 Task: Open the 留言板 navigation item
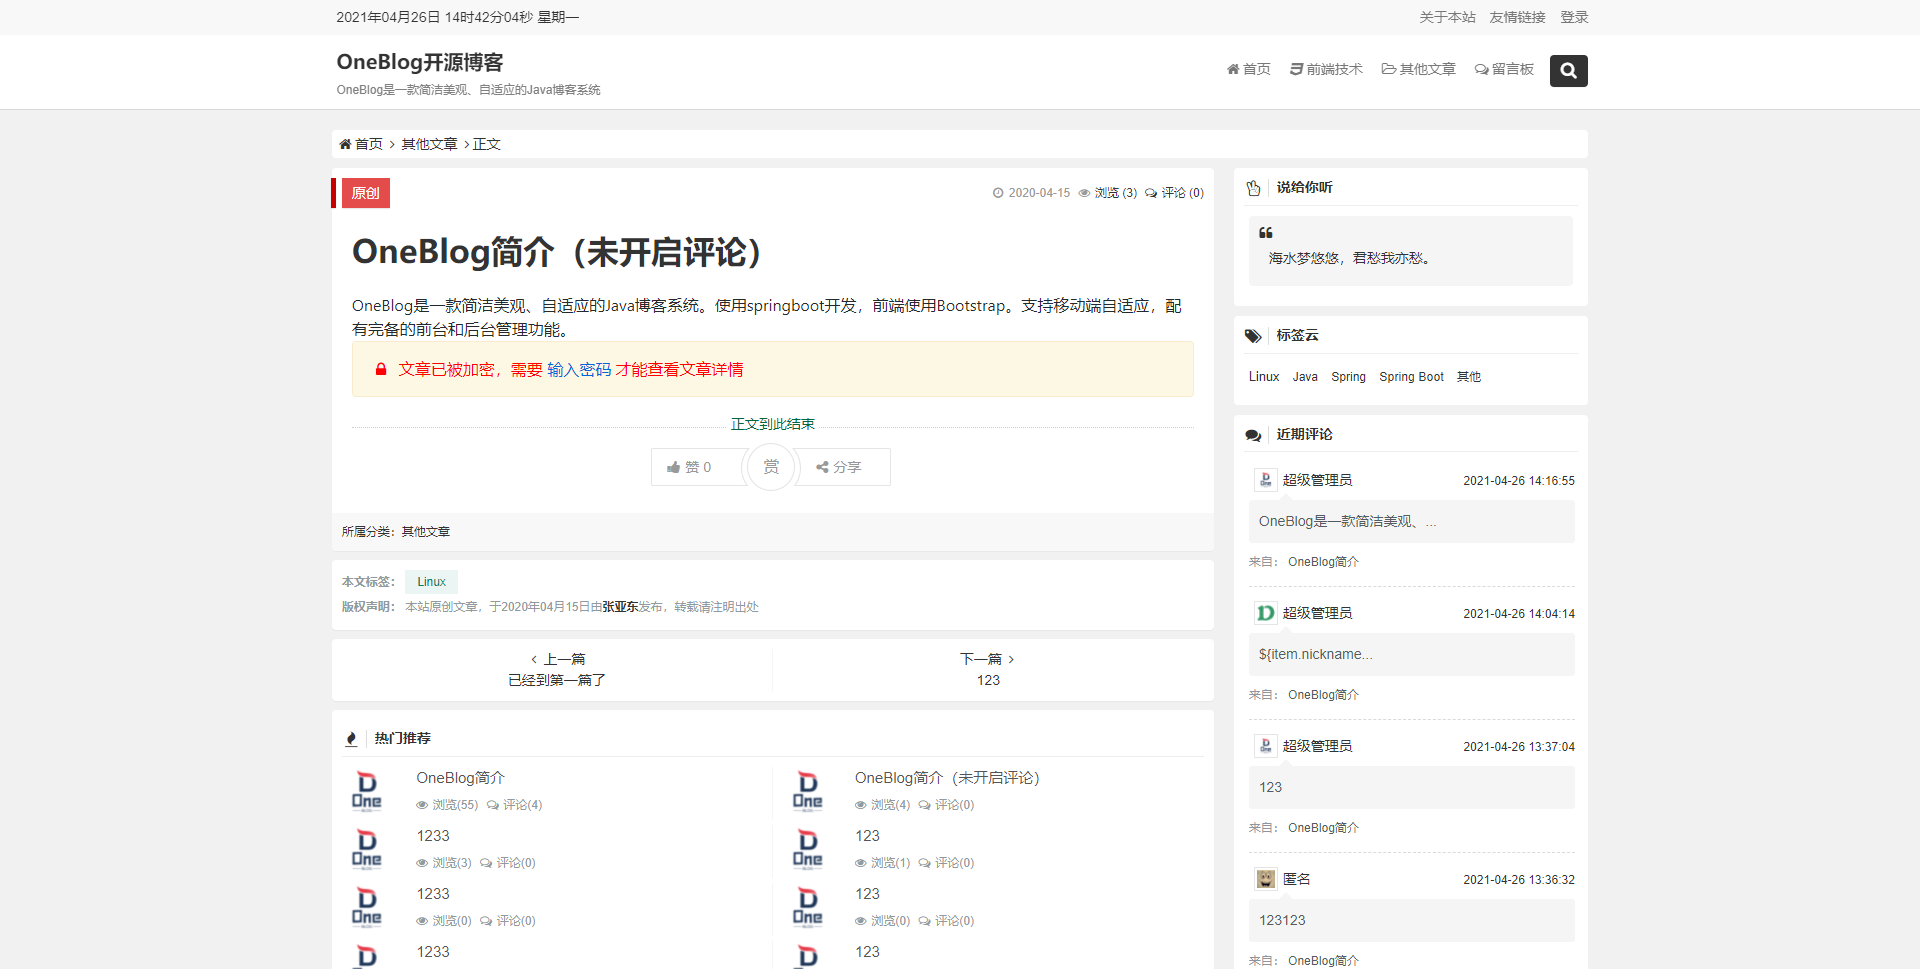pos(1504,69)
